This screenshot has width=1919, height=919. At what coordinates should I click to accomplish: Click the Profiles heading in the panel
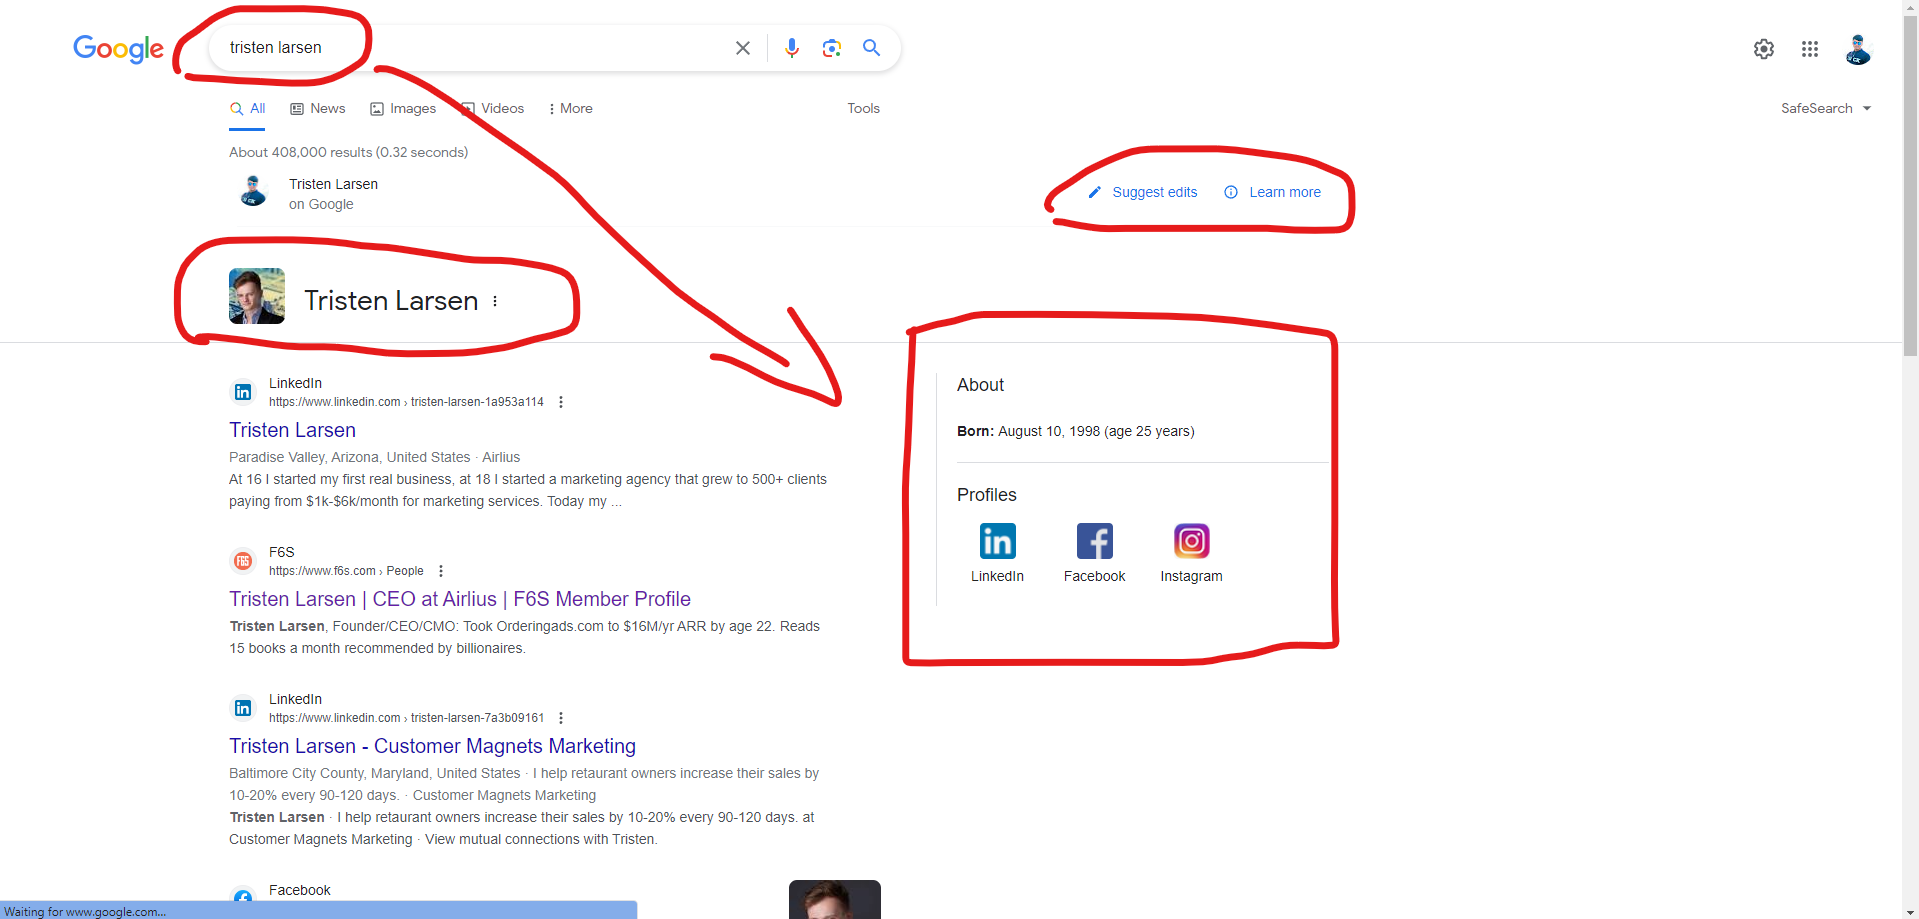coord(987,495)
